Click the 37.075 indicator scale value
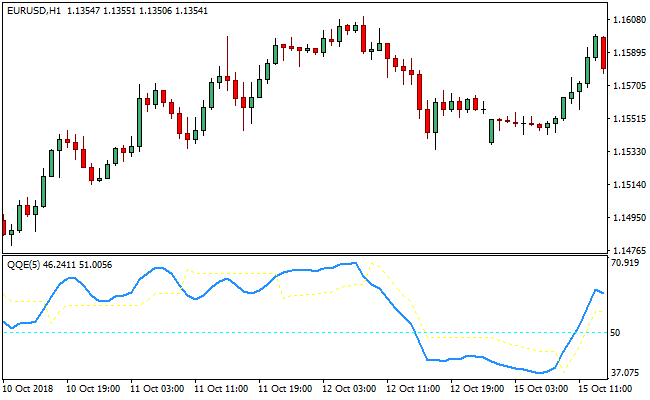Screen dimensions: 650x400 click(625, 373)
